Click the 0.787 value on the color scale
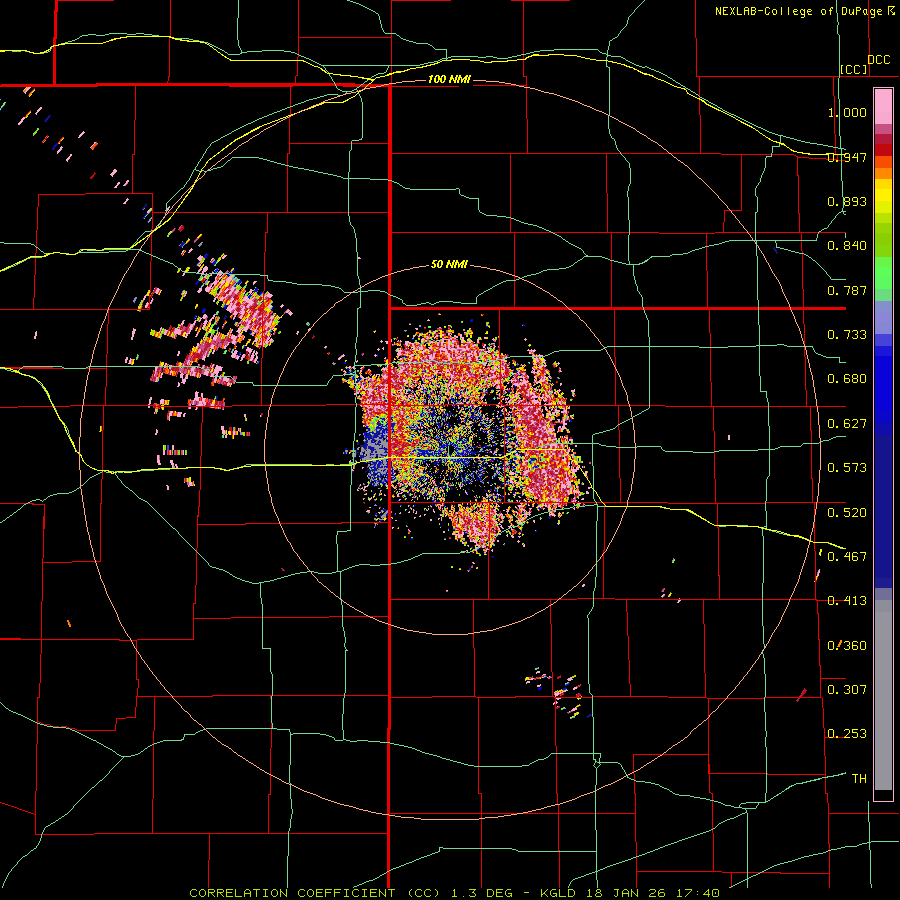 [x=847, y=290]
